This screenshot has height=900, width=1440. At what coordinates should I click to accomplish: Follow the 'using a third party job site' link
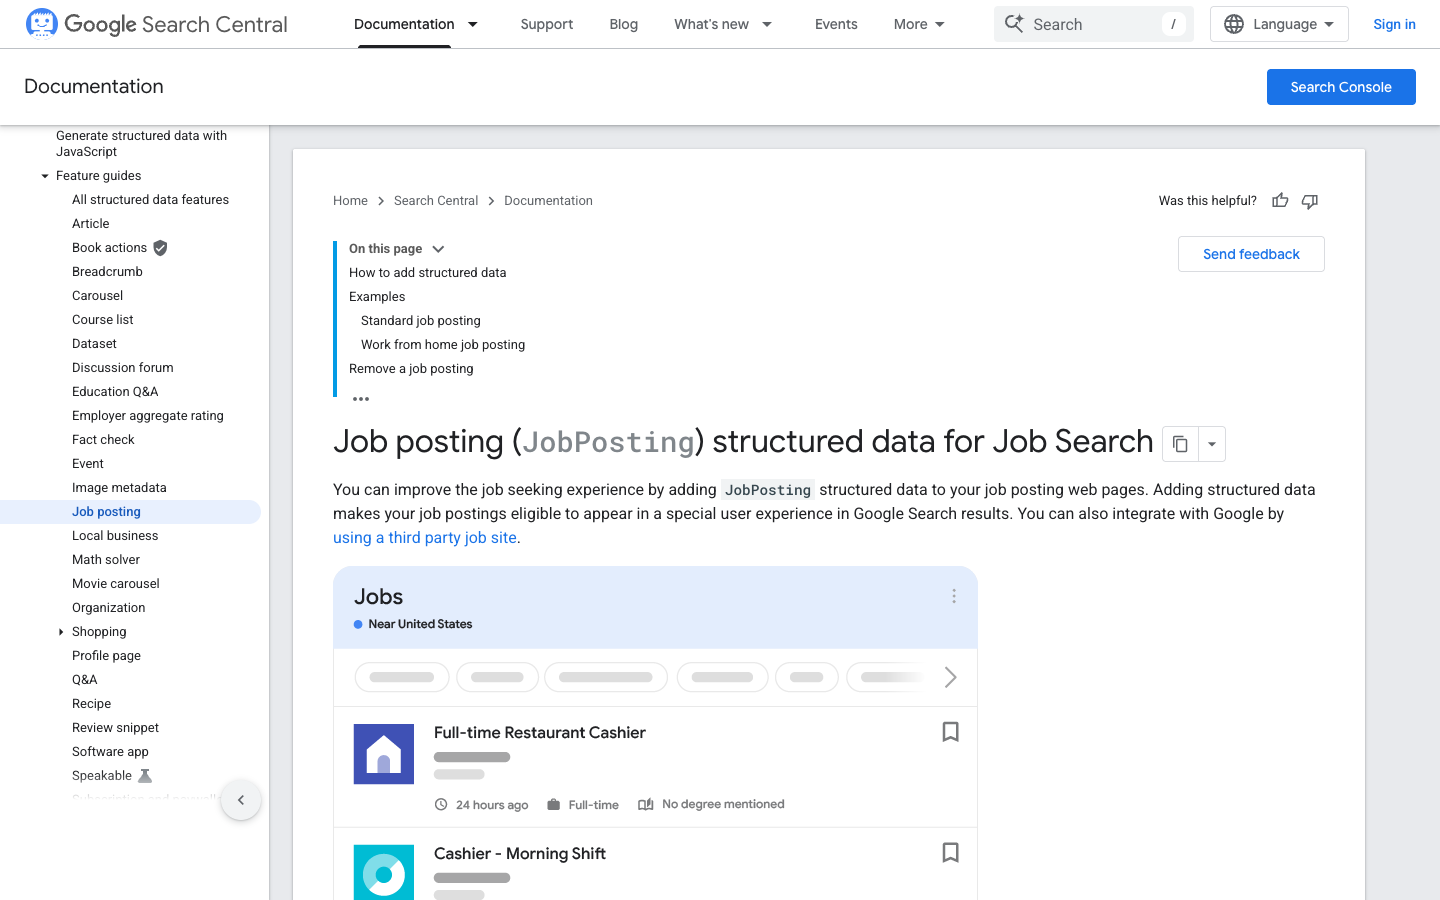(425, 537)
